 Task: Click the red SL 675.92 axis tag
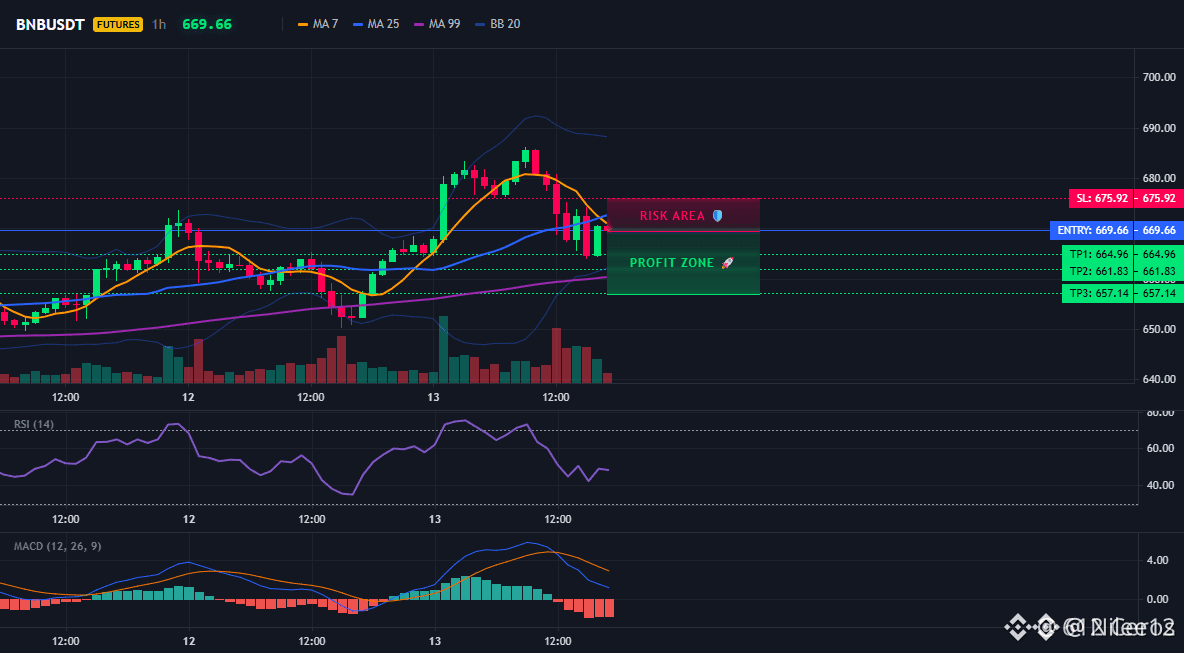(x=1159, y=199)
